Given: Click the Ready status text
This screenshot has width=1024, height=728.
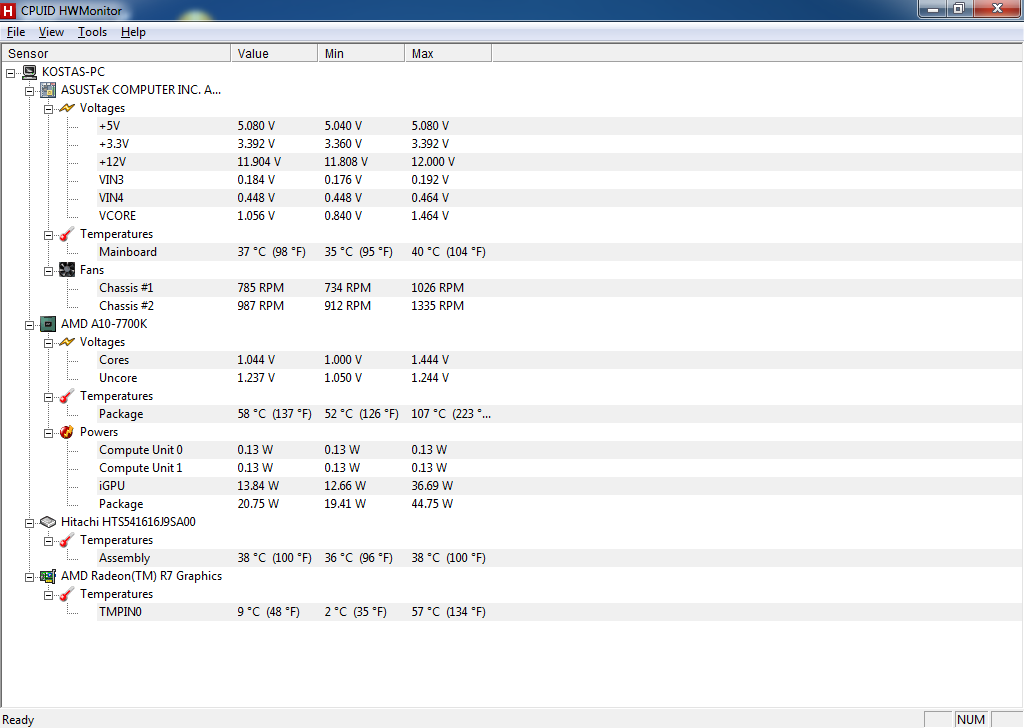Looking at the screenshot, I should tap(18, 720).
